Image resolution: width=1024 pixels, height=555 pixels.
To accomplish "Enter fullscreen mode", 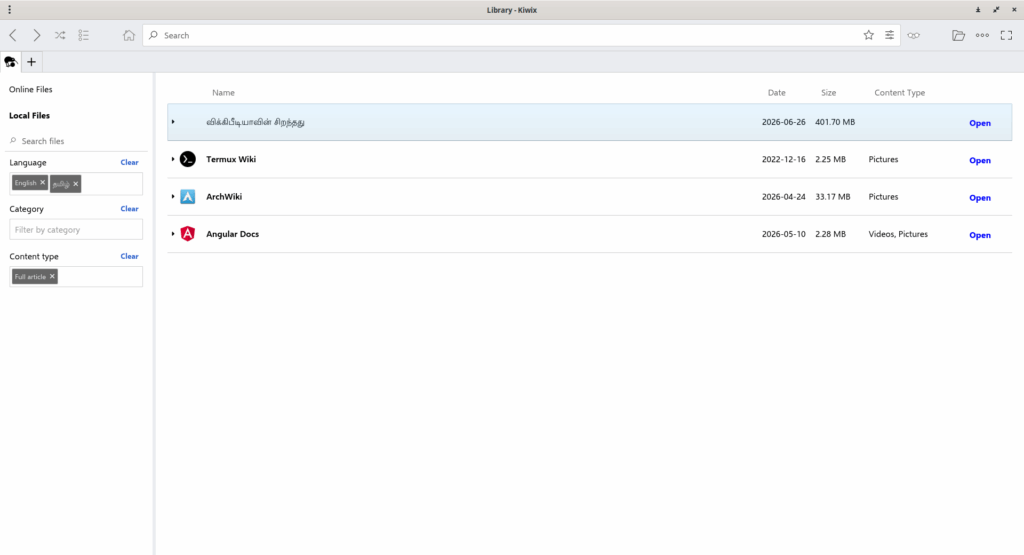I will tap(1006, 35).
